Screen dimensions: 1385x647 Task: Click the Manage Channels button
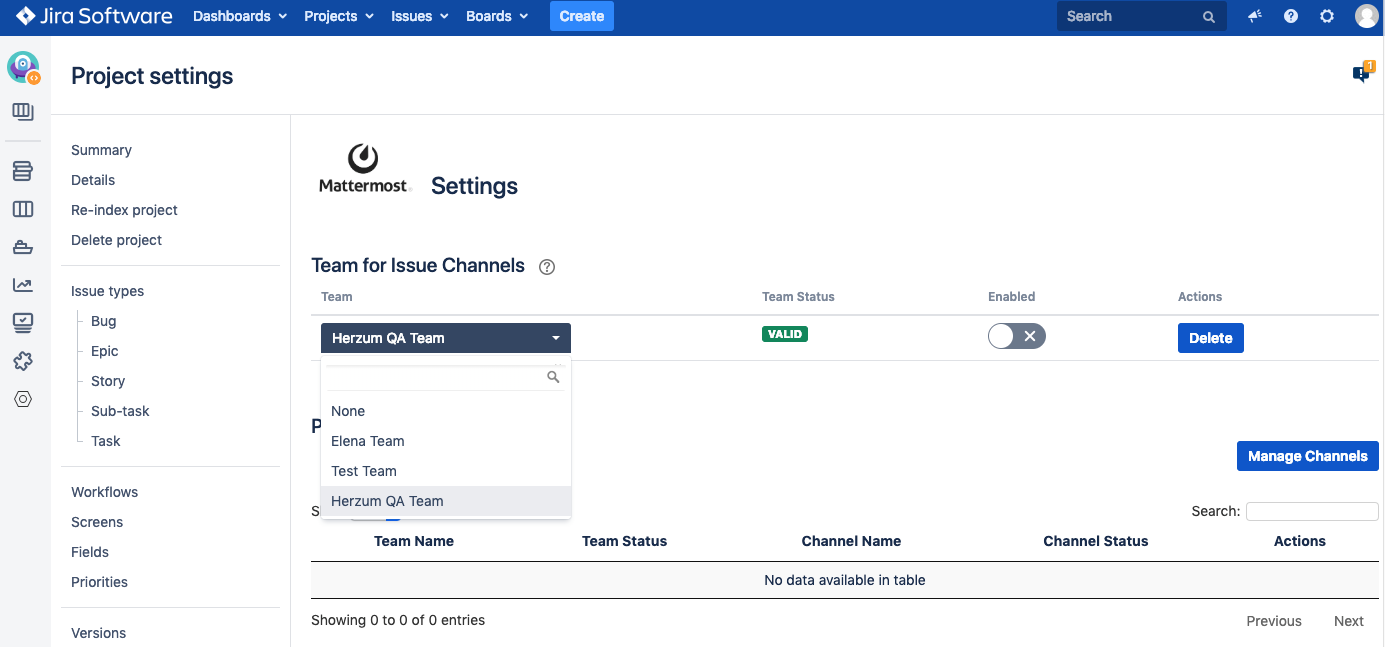click(x=1307, y=456)
